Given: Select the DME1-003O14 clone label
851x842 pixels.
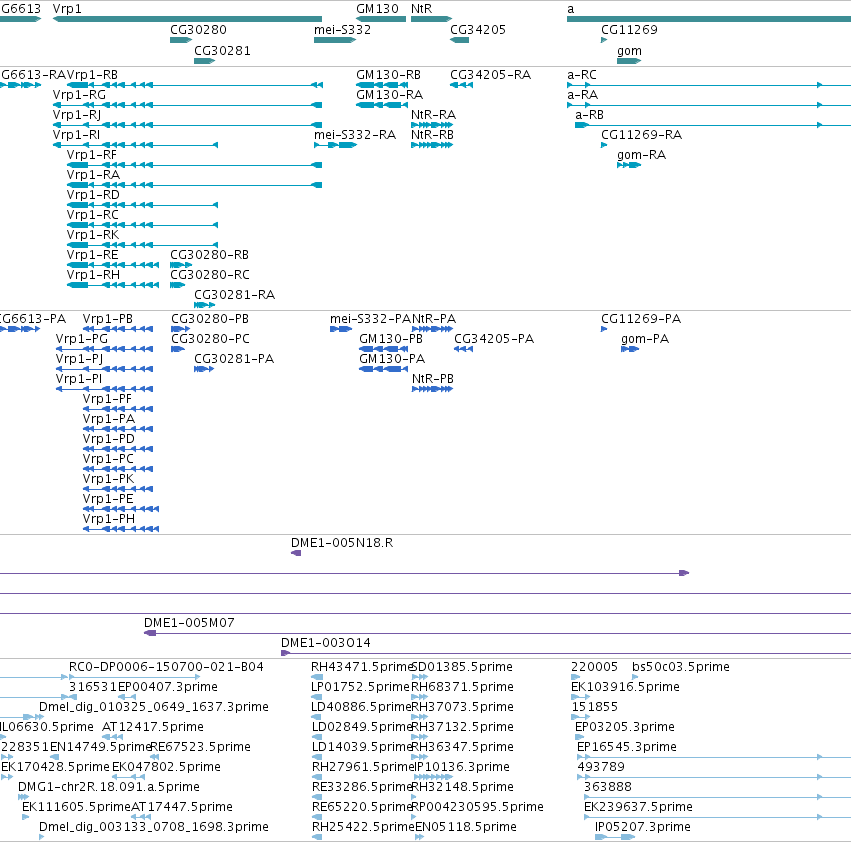Looking at the screenshot, I should [326, 643].
